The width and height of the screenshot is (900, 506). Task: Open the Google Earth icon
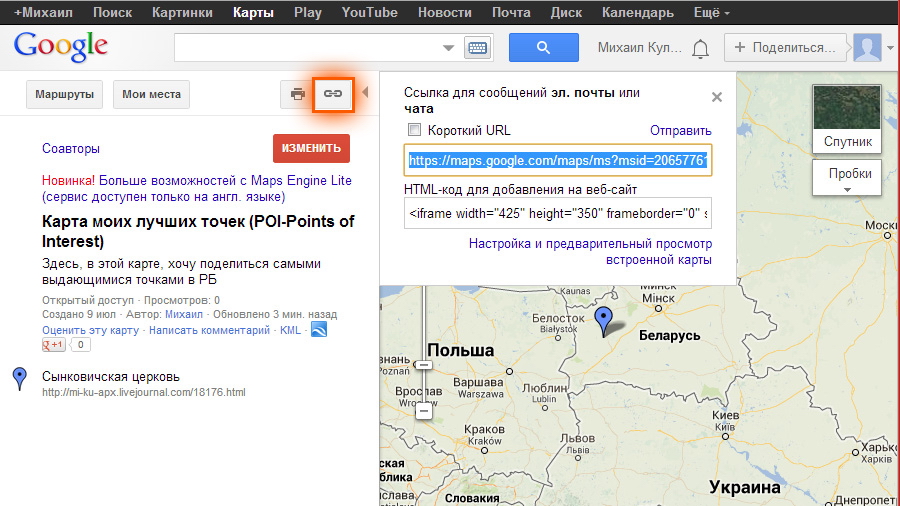click(319, 329)
